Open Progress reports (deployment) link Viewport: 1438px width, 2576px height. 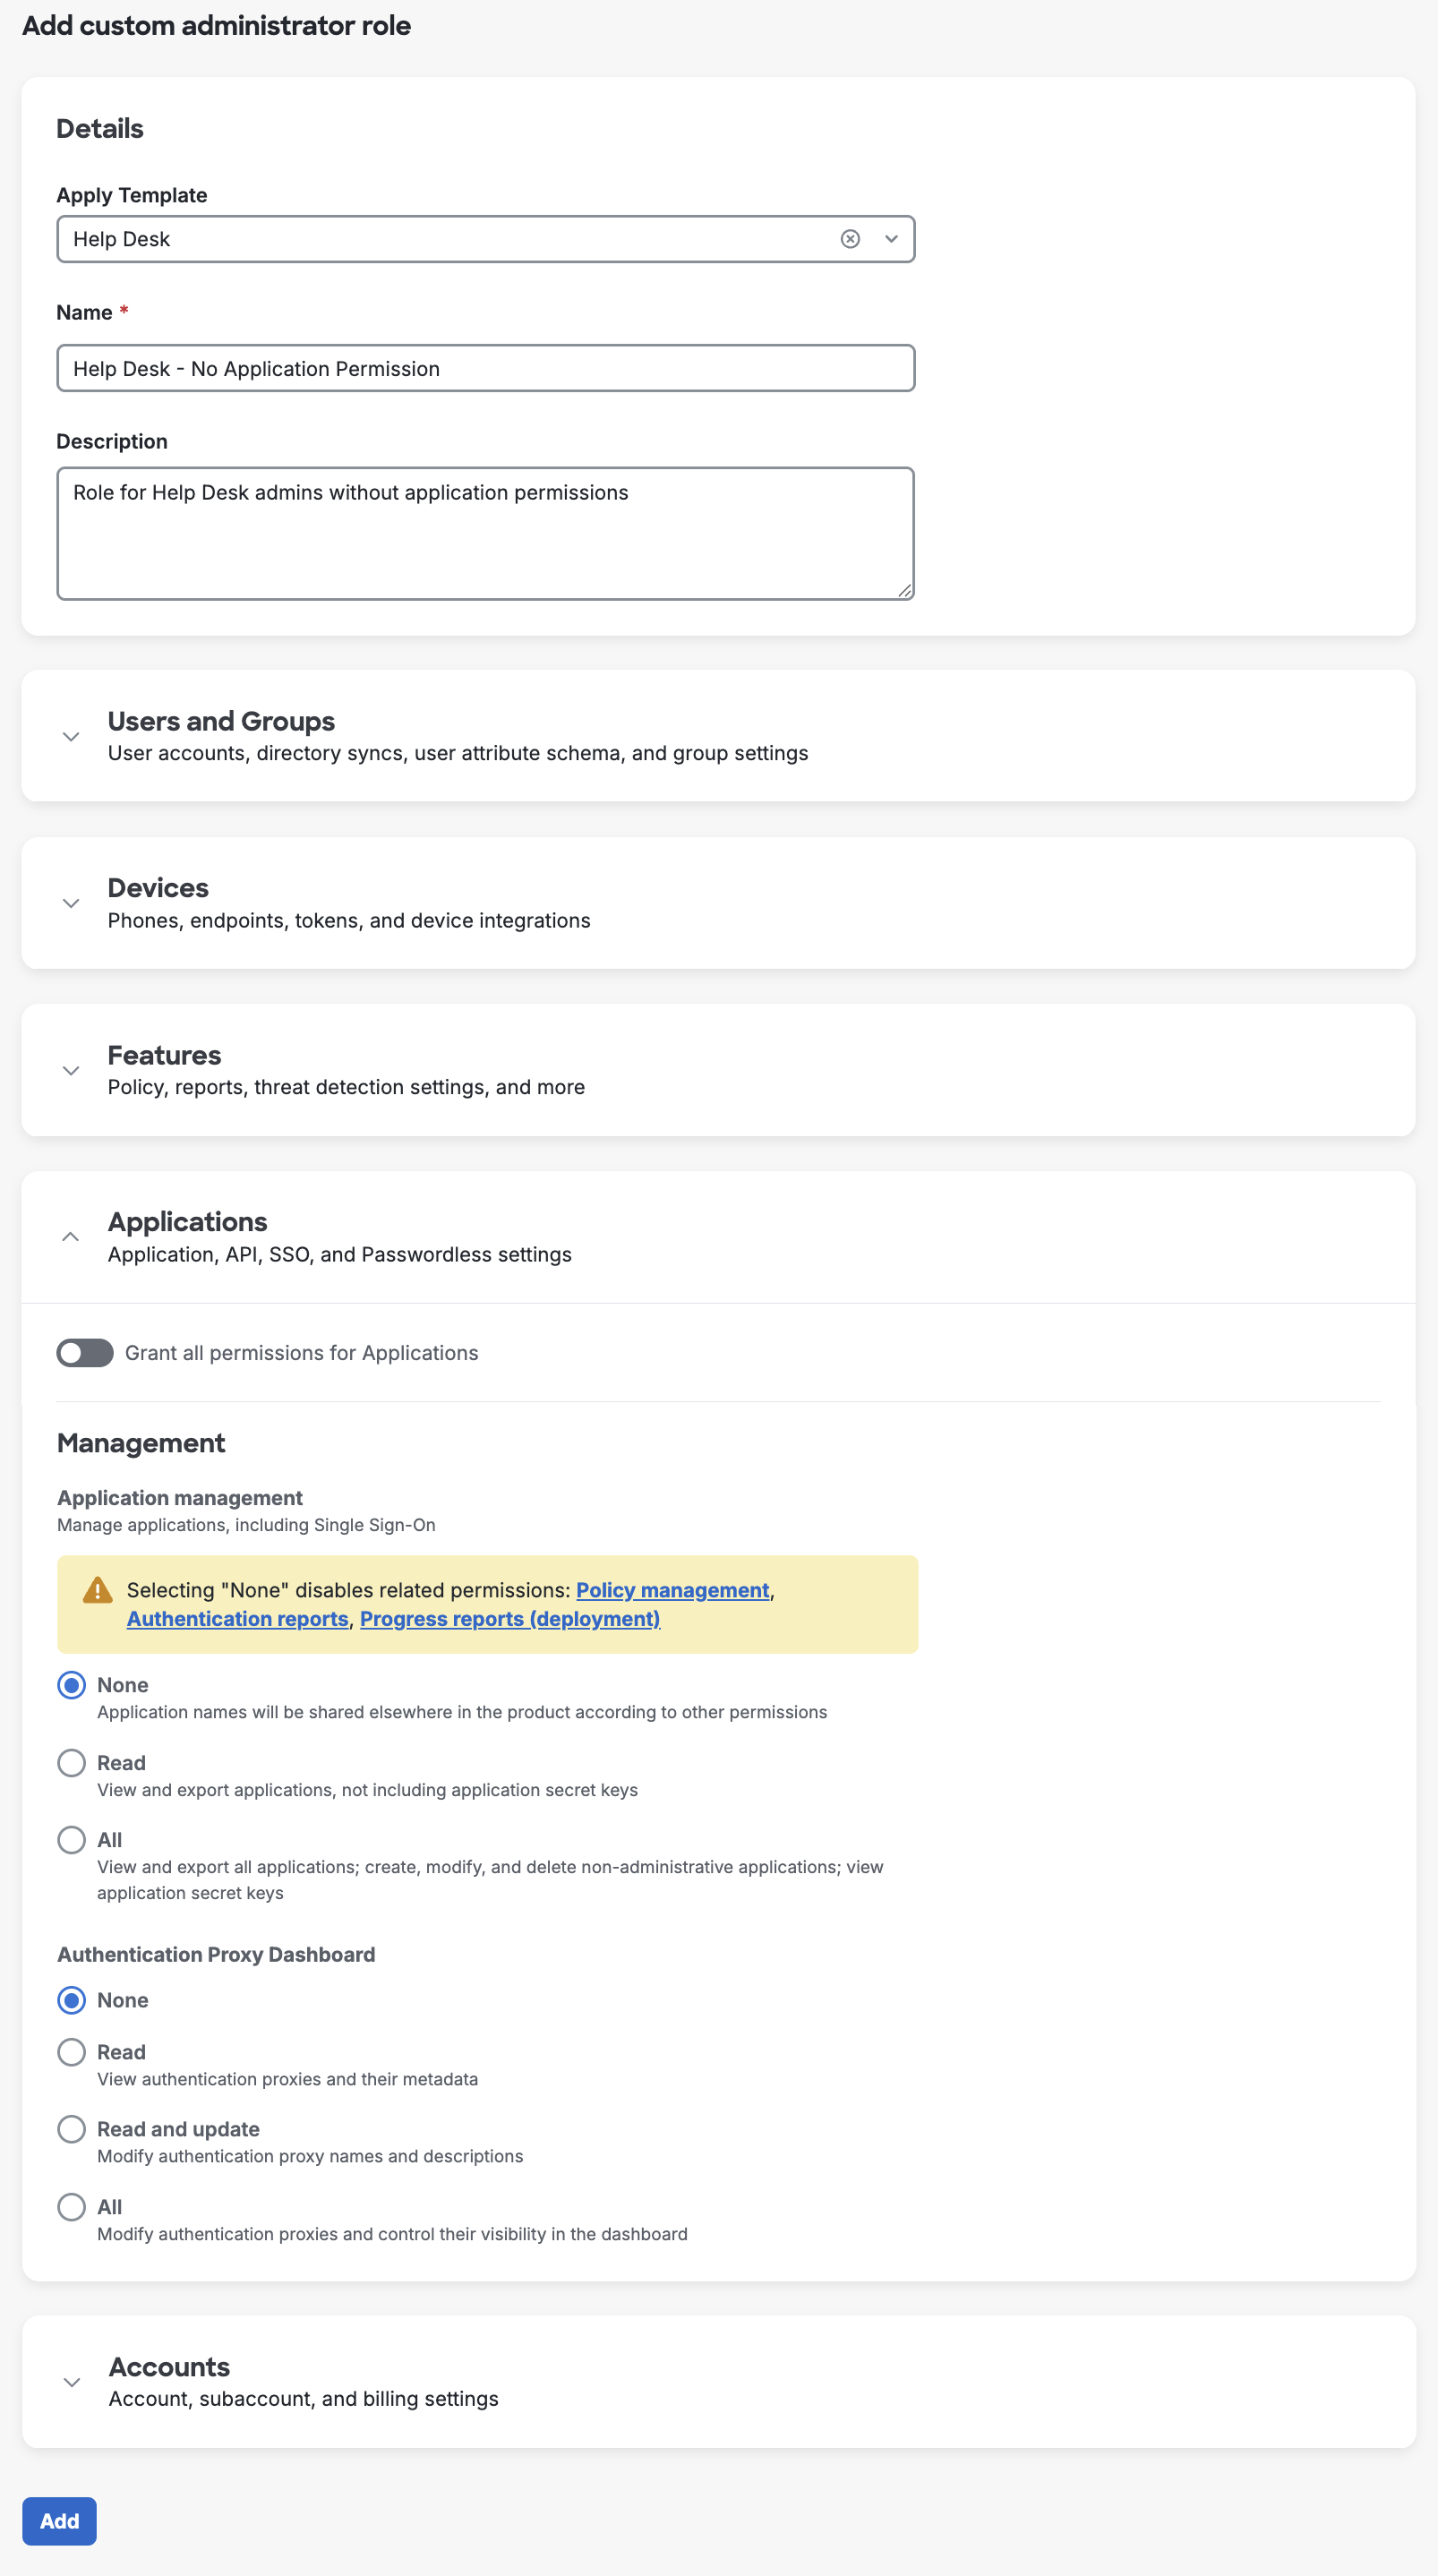[510, 1618]
